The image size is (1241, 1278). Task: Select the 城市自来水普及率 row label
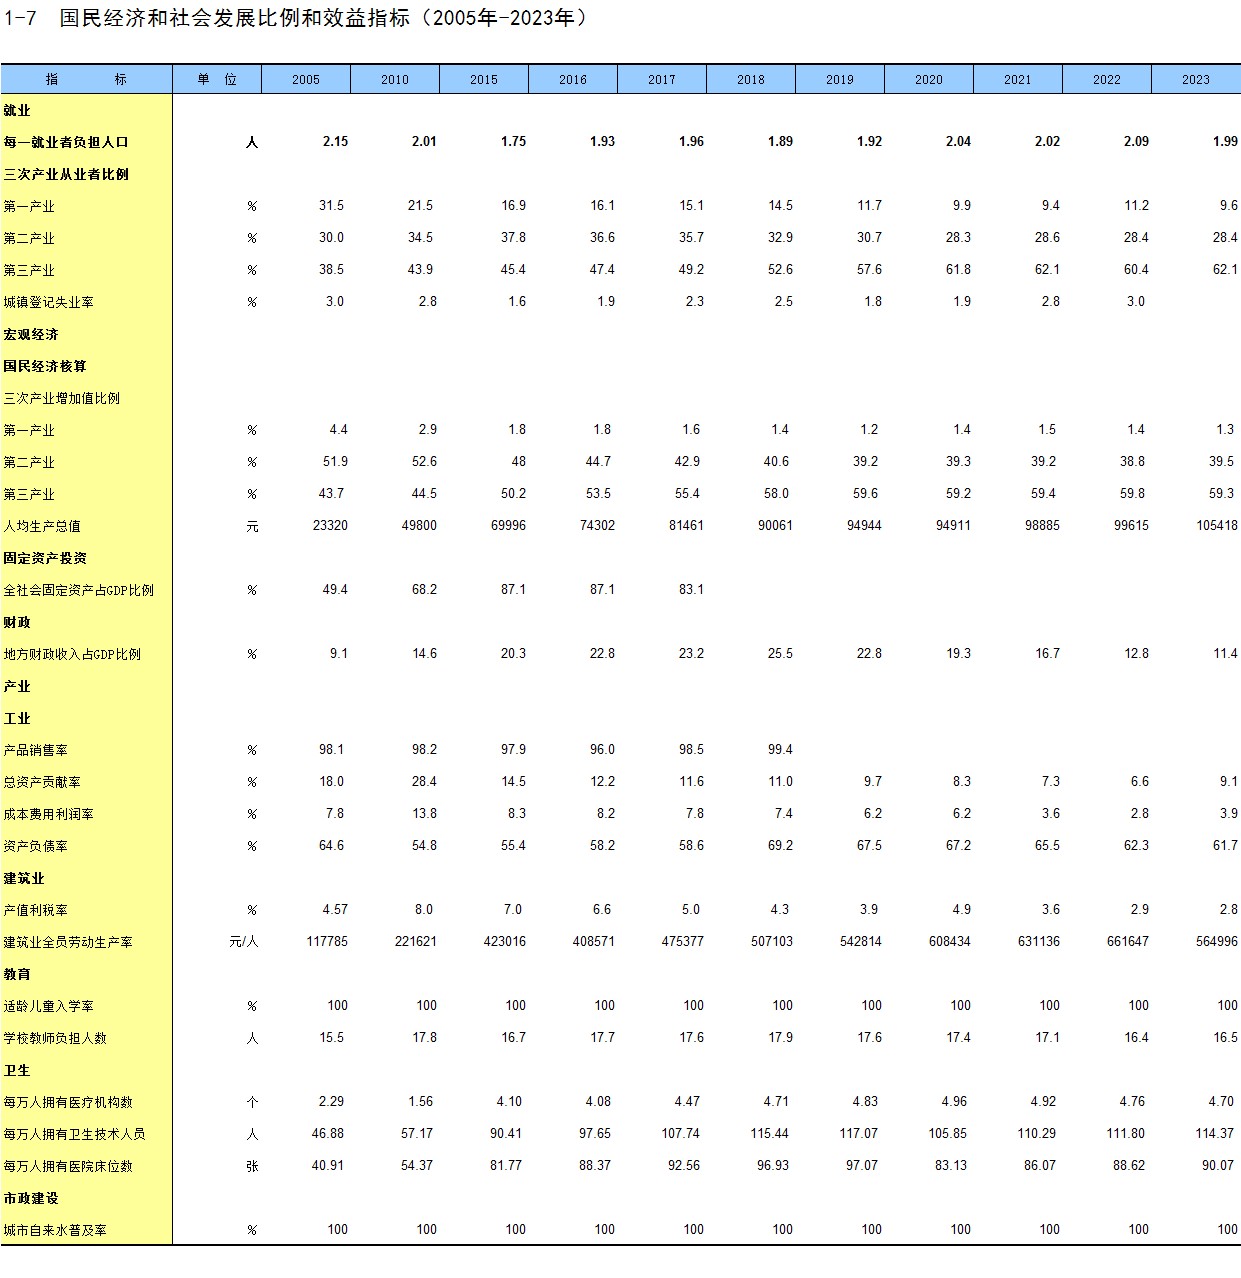55,1230
